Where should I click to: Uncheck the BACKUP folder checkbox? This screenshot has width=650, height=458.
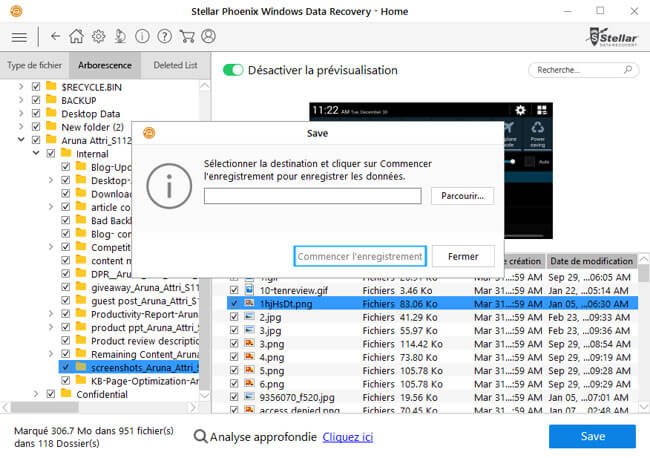point(37,101)
